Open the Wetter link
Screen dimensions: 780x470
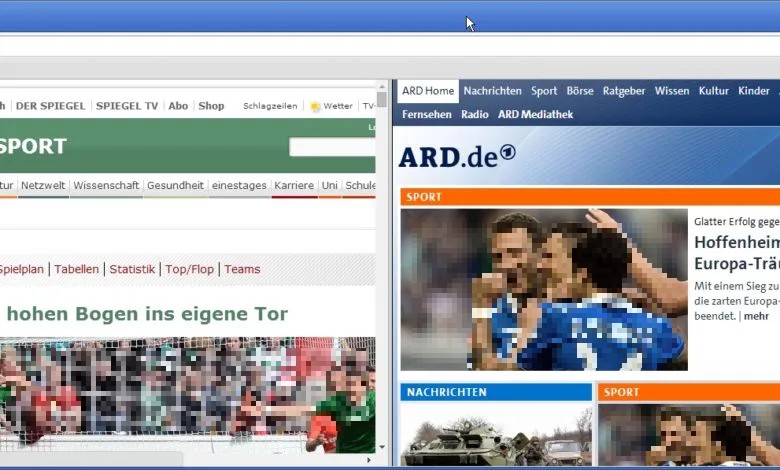pyautogui.click(x=338, y=106)
